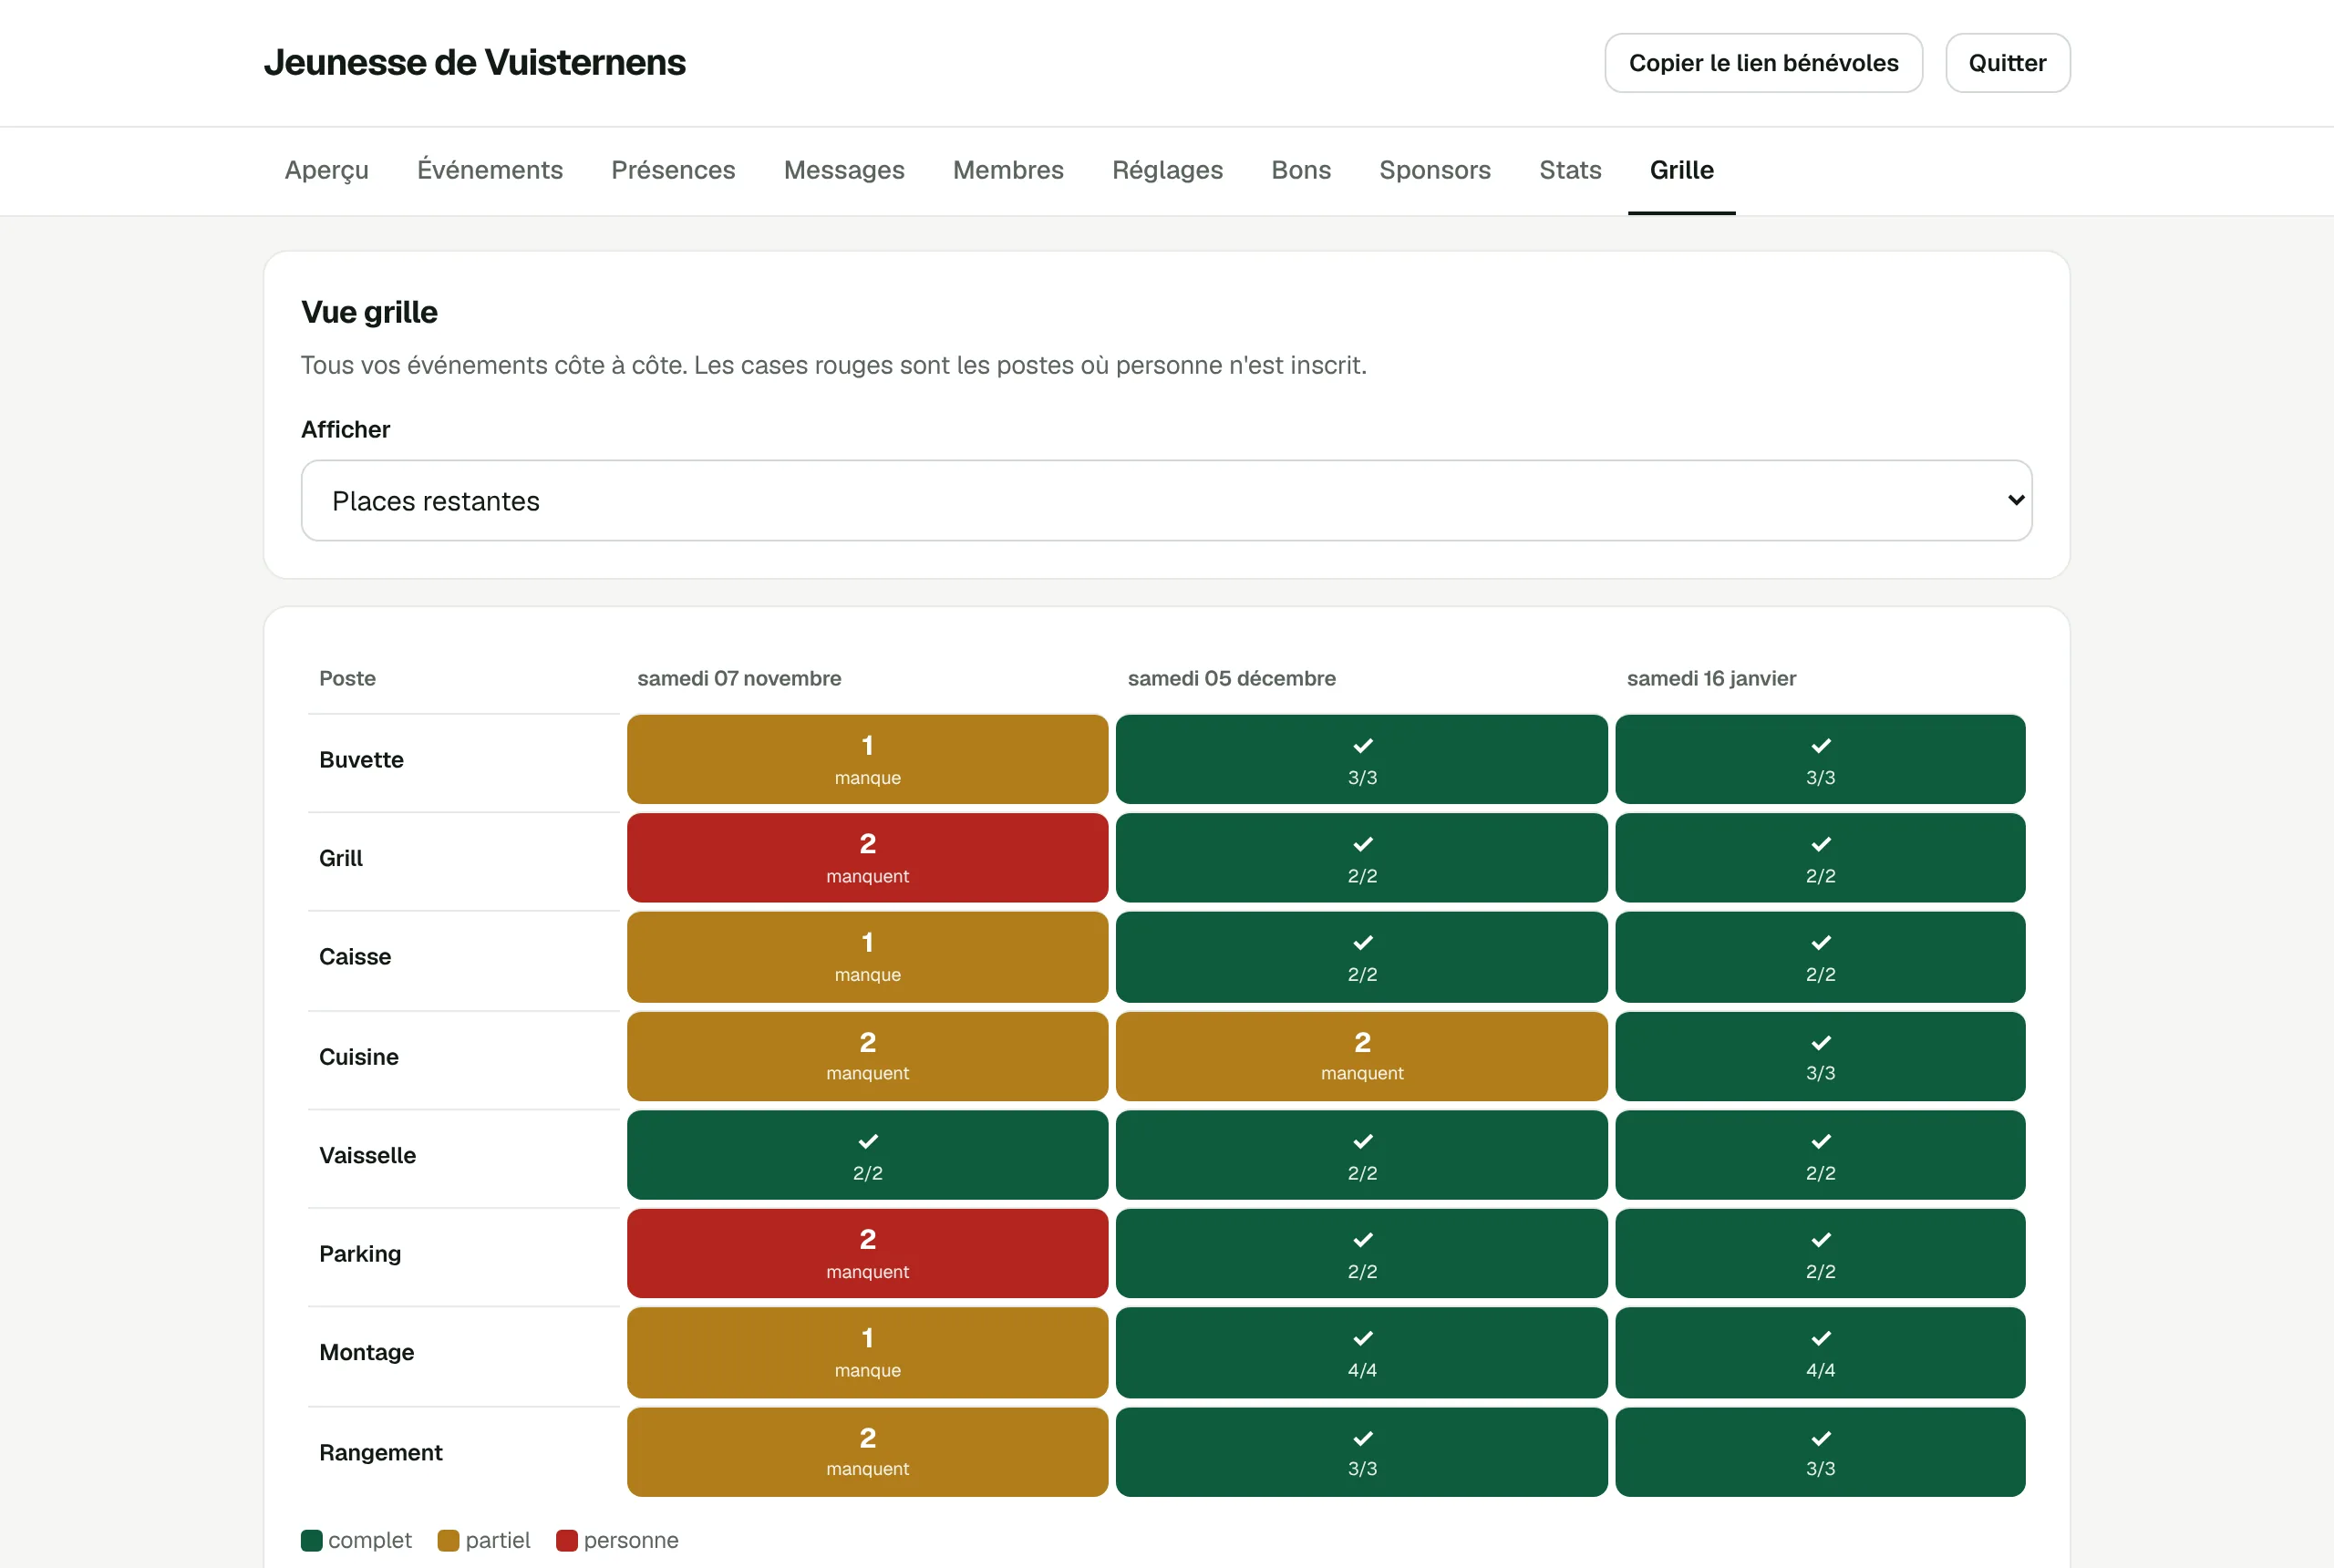Click the red Grill cell for 07 novembre
2334x1568 pixels.
867,858
